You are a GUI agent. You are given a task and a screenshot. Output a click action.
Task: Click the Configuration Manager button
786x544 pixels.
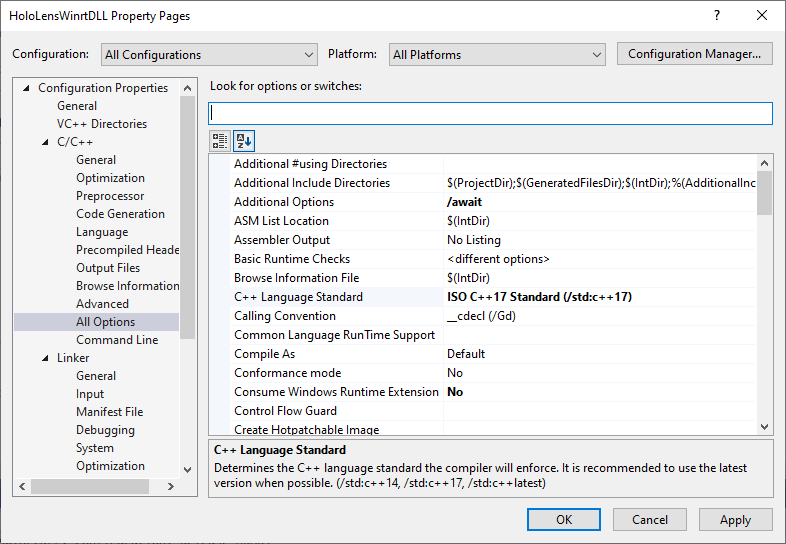coord(694,54)
